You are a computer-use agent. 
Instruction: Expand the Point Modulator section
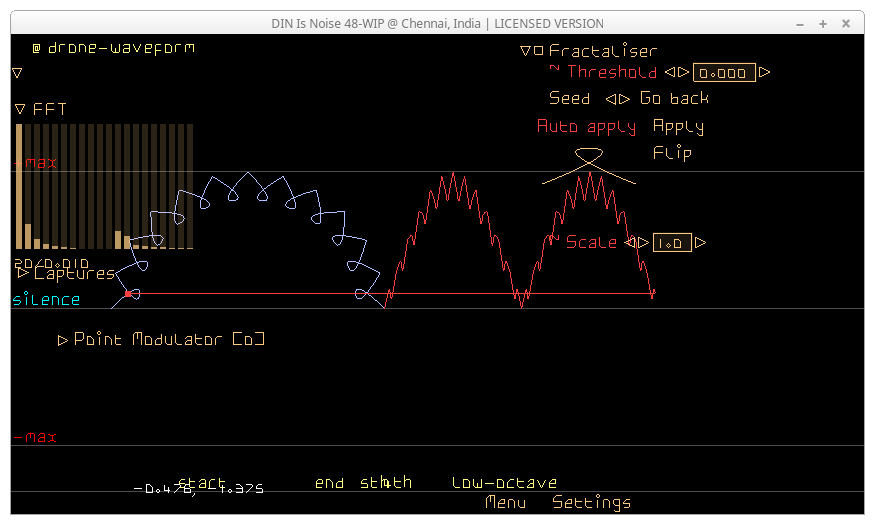click(64, 340)
